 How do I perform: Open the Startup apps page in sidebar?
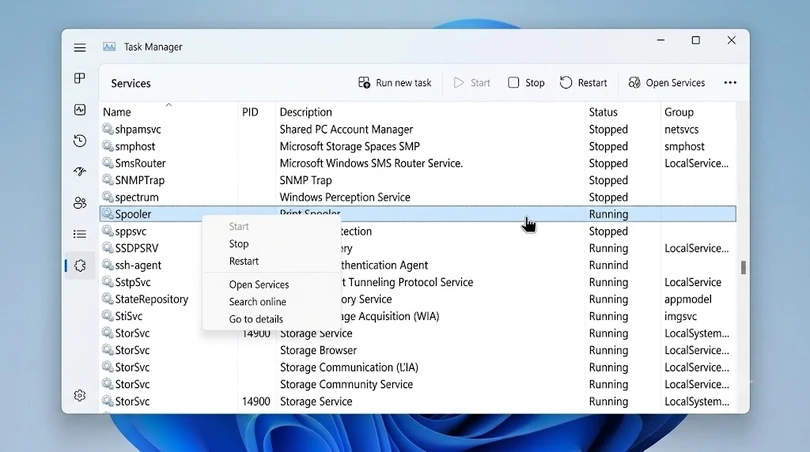[80, 172]
